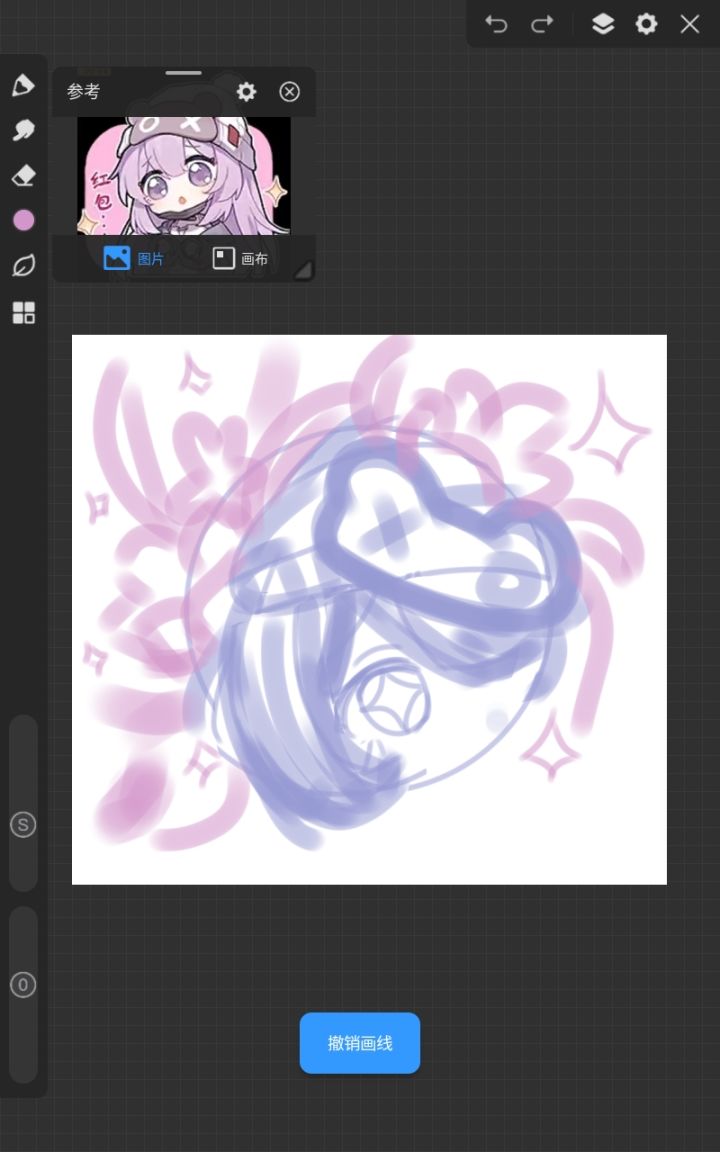Select the brush pen tool

pos(23,85)
